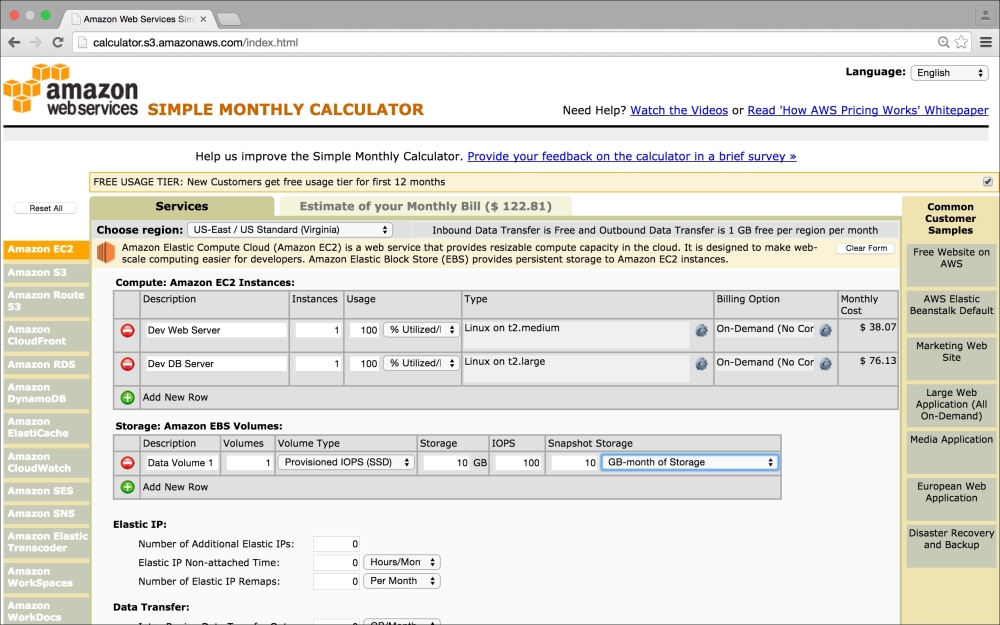This screenshot has height=625, width=1000.
Task: Select Amazon CloudFront in sidebar
Action: 46,335
